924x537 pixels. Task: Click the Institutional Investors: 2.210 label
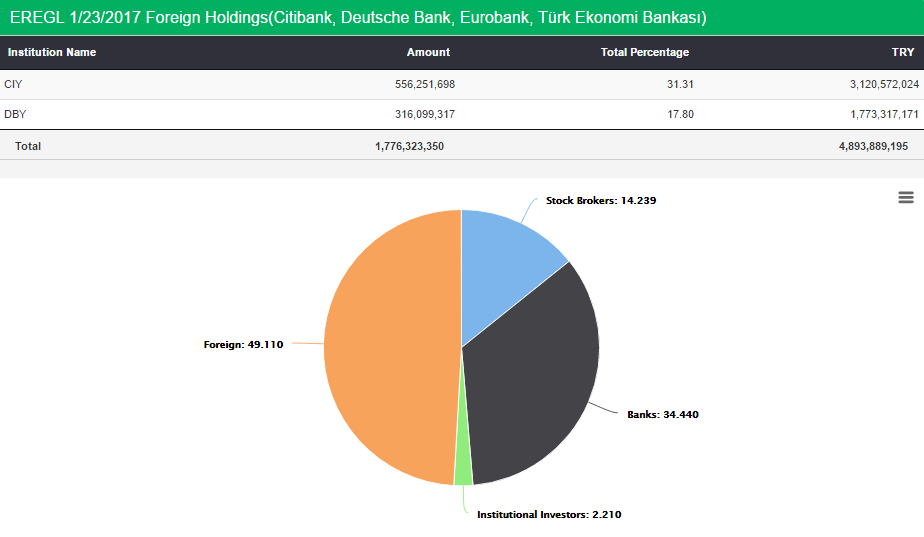point(549,515)
